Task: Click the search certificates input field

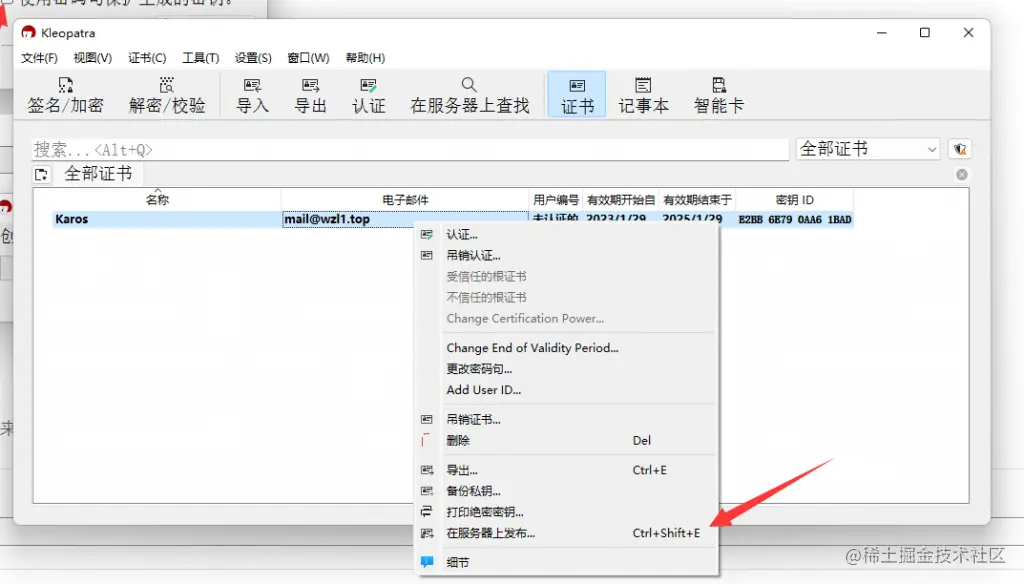Action: pyautogui.click(x=410, y=150)
